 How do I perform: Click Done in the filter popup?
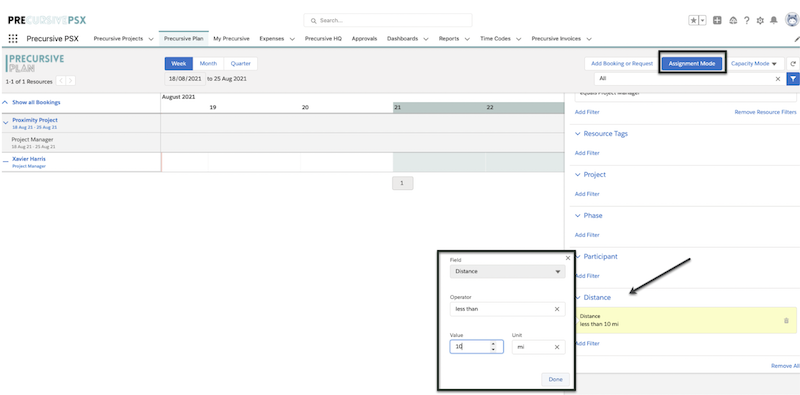555,379
